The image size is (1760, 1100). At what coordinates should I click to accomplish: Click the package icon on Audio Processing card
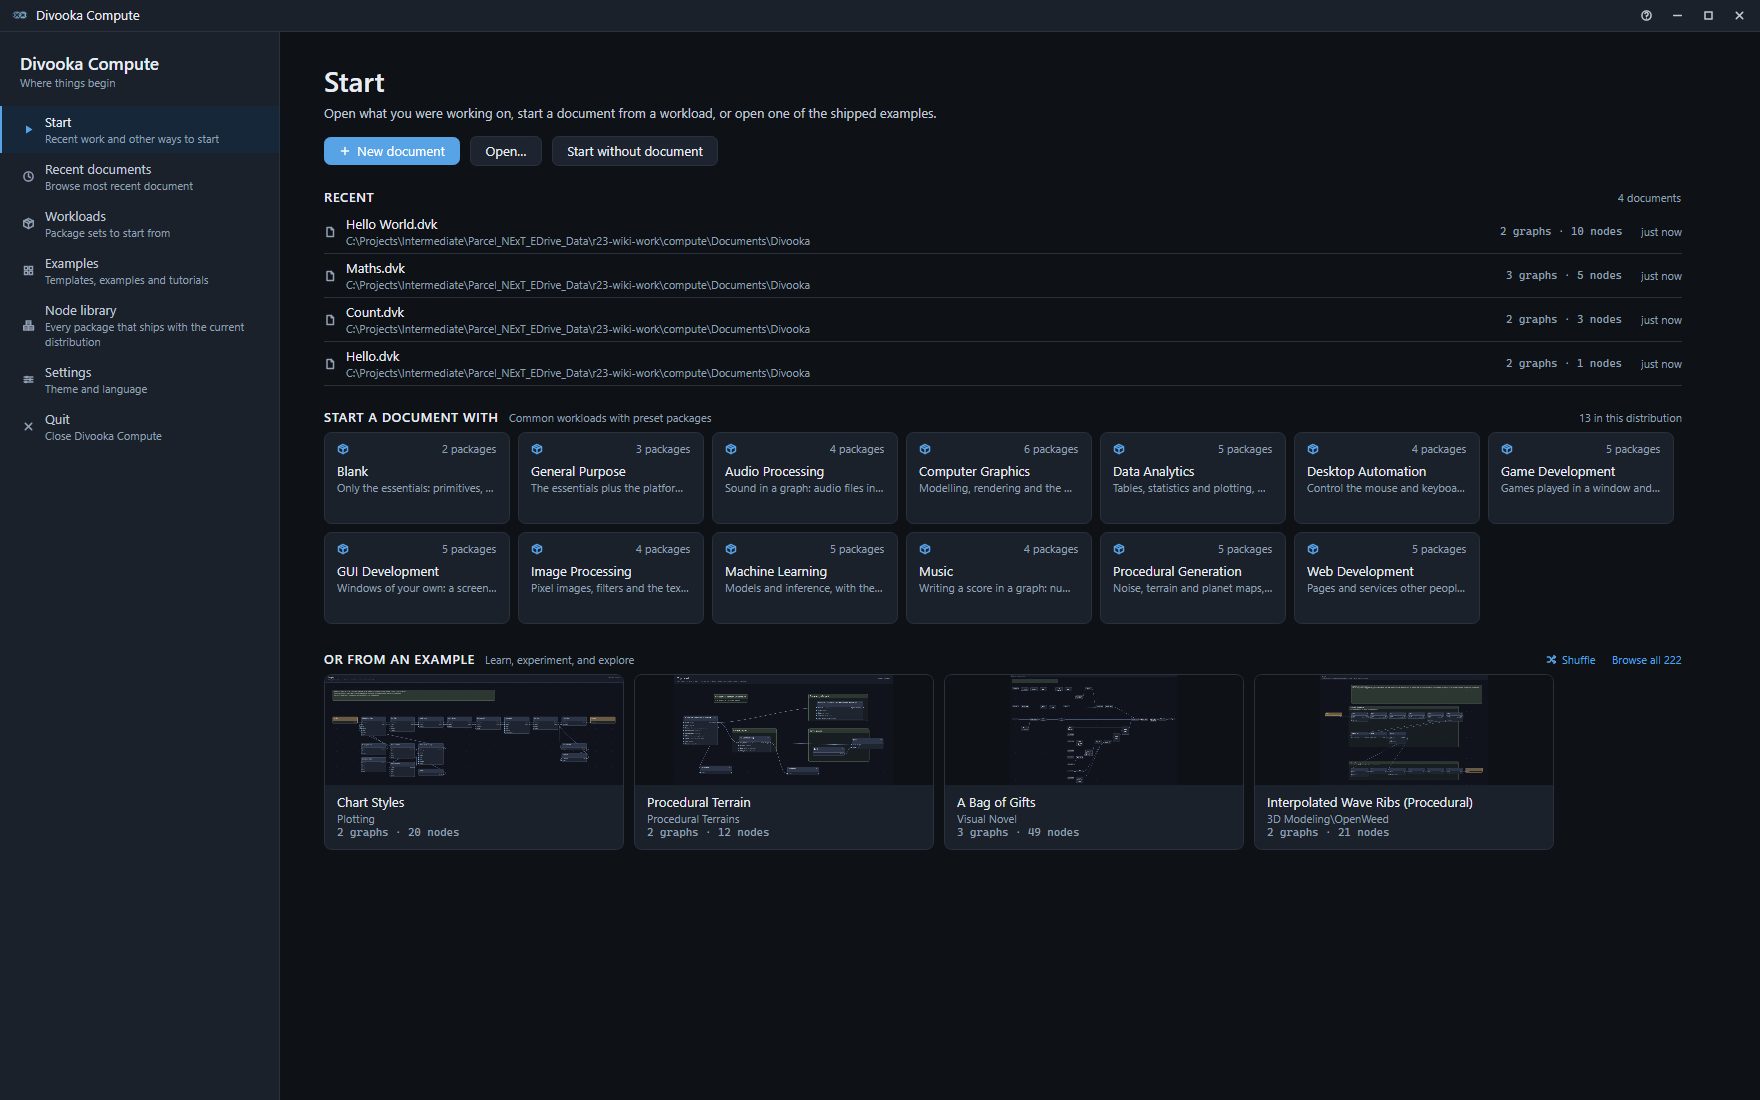click(x=731, y=449)
